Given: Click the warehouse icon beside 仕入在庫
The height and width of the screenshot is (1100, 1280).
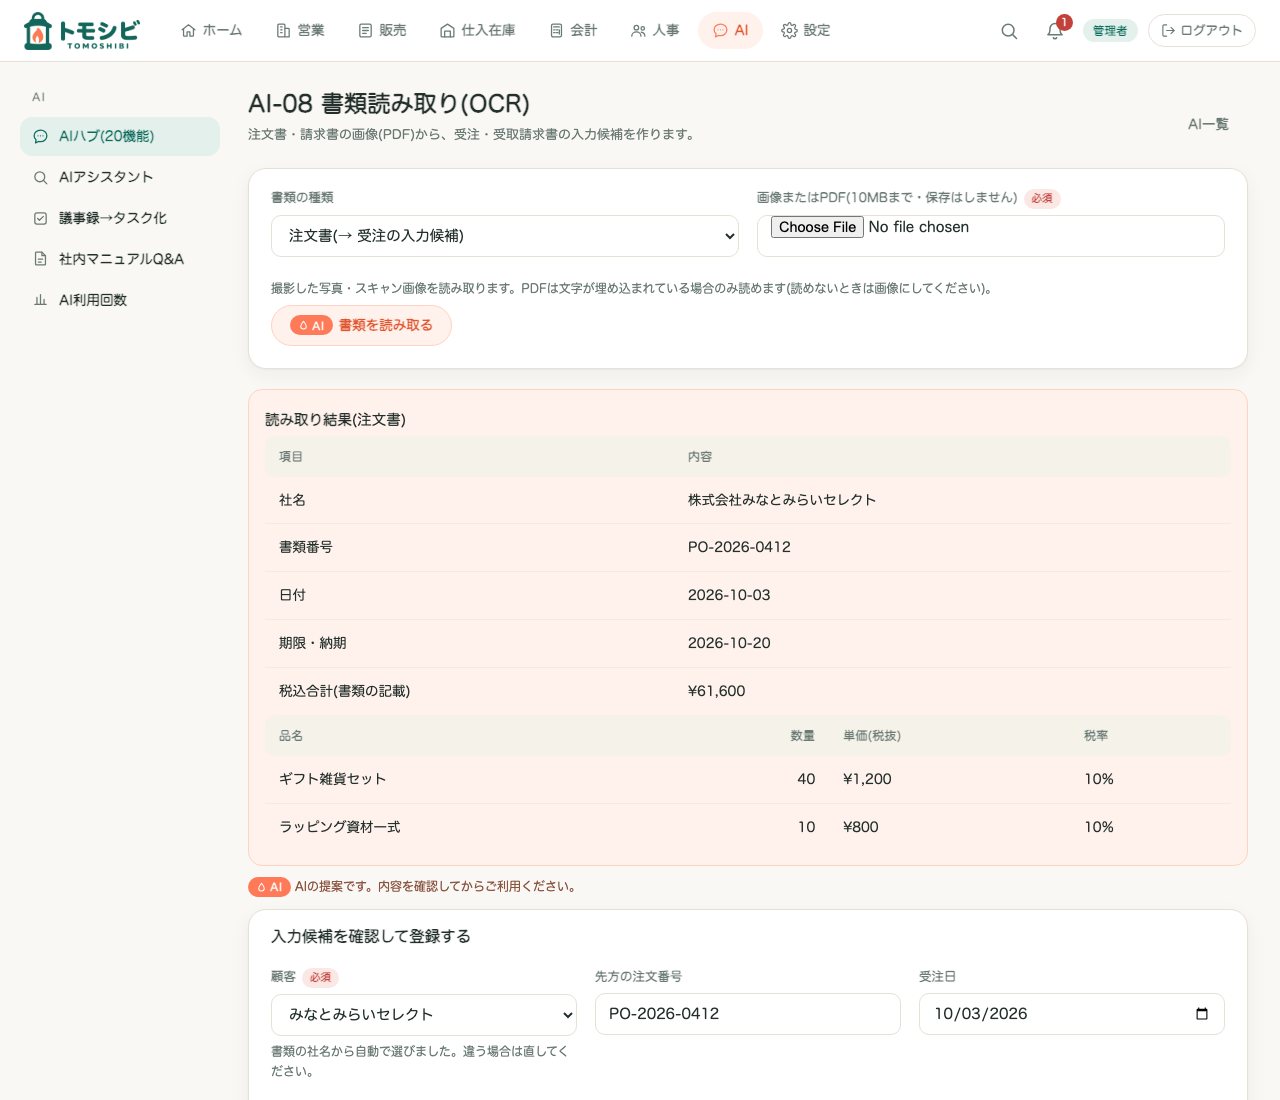Looking at the screenshot, I should (447, 31).
